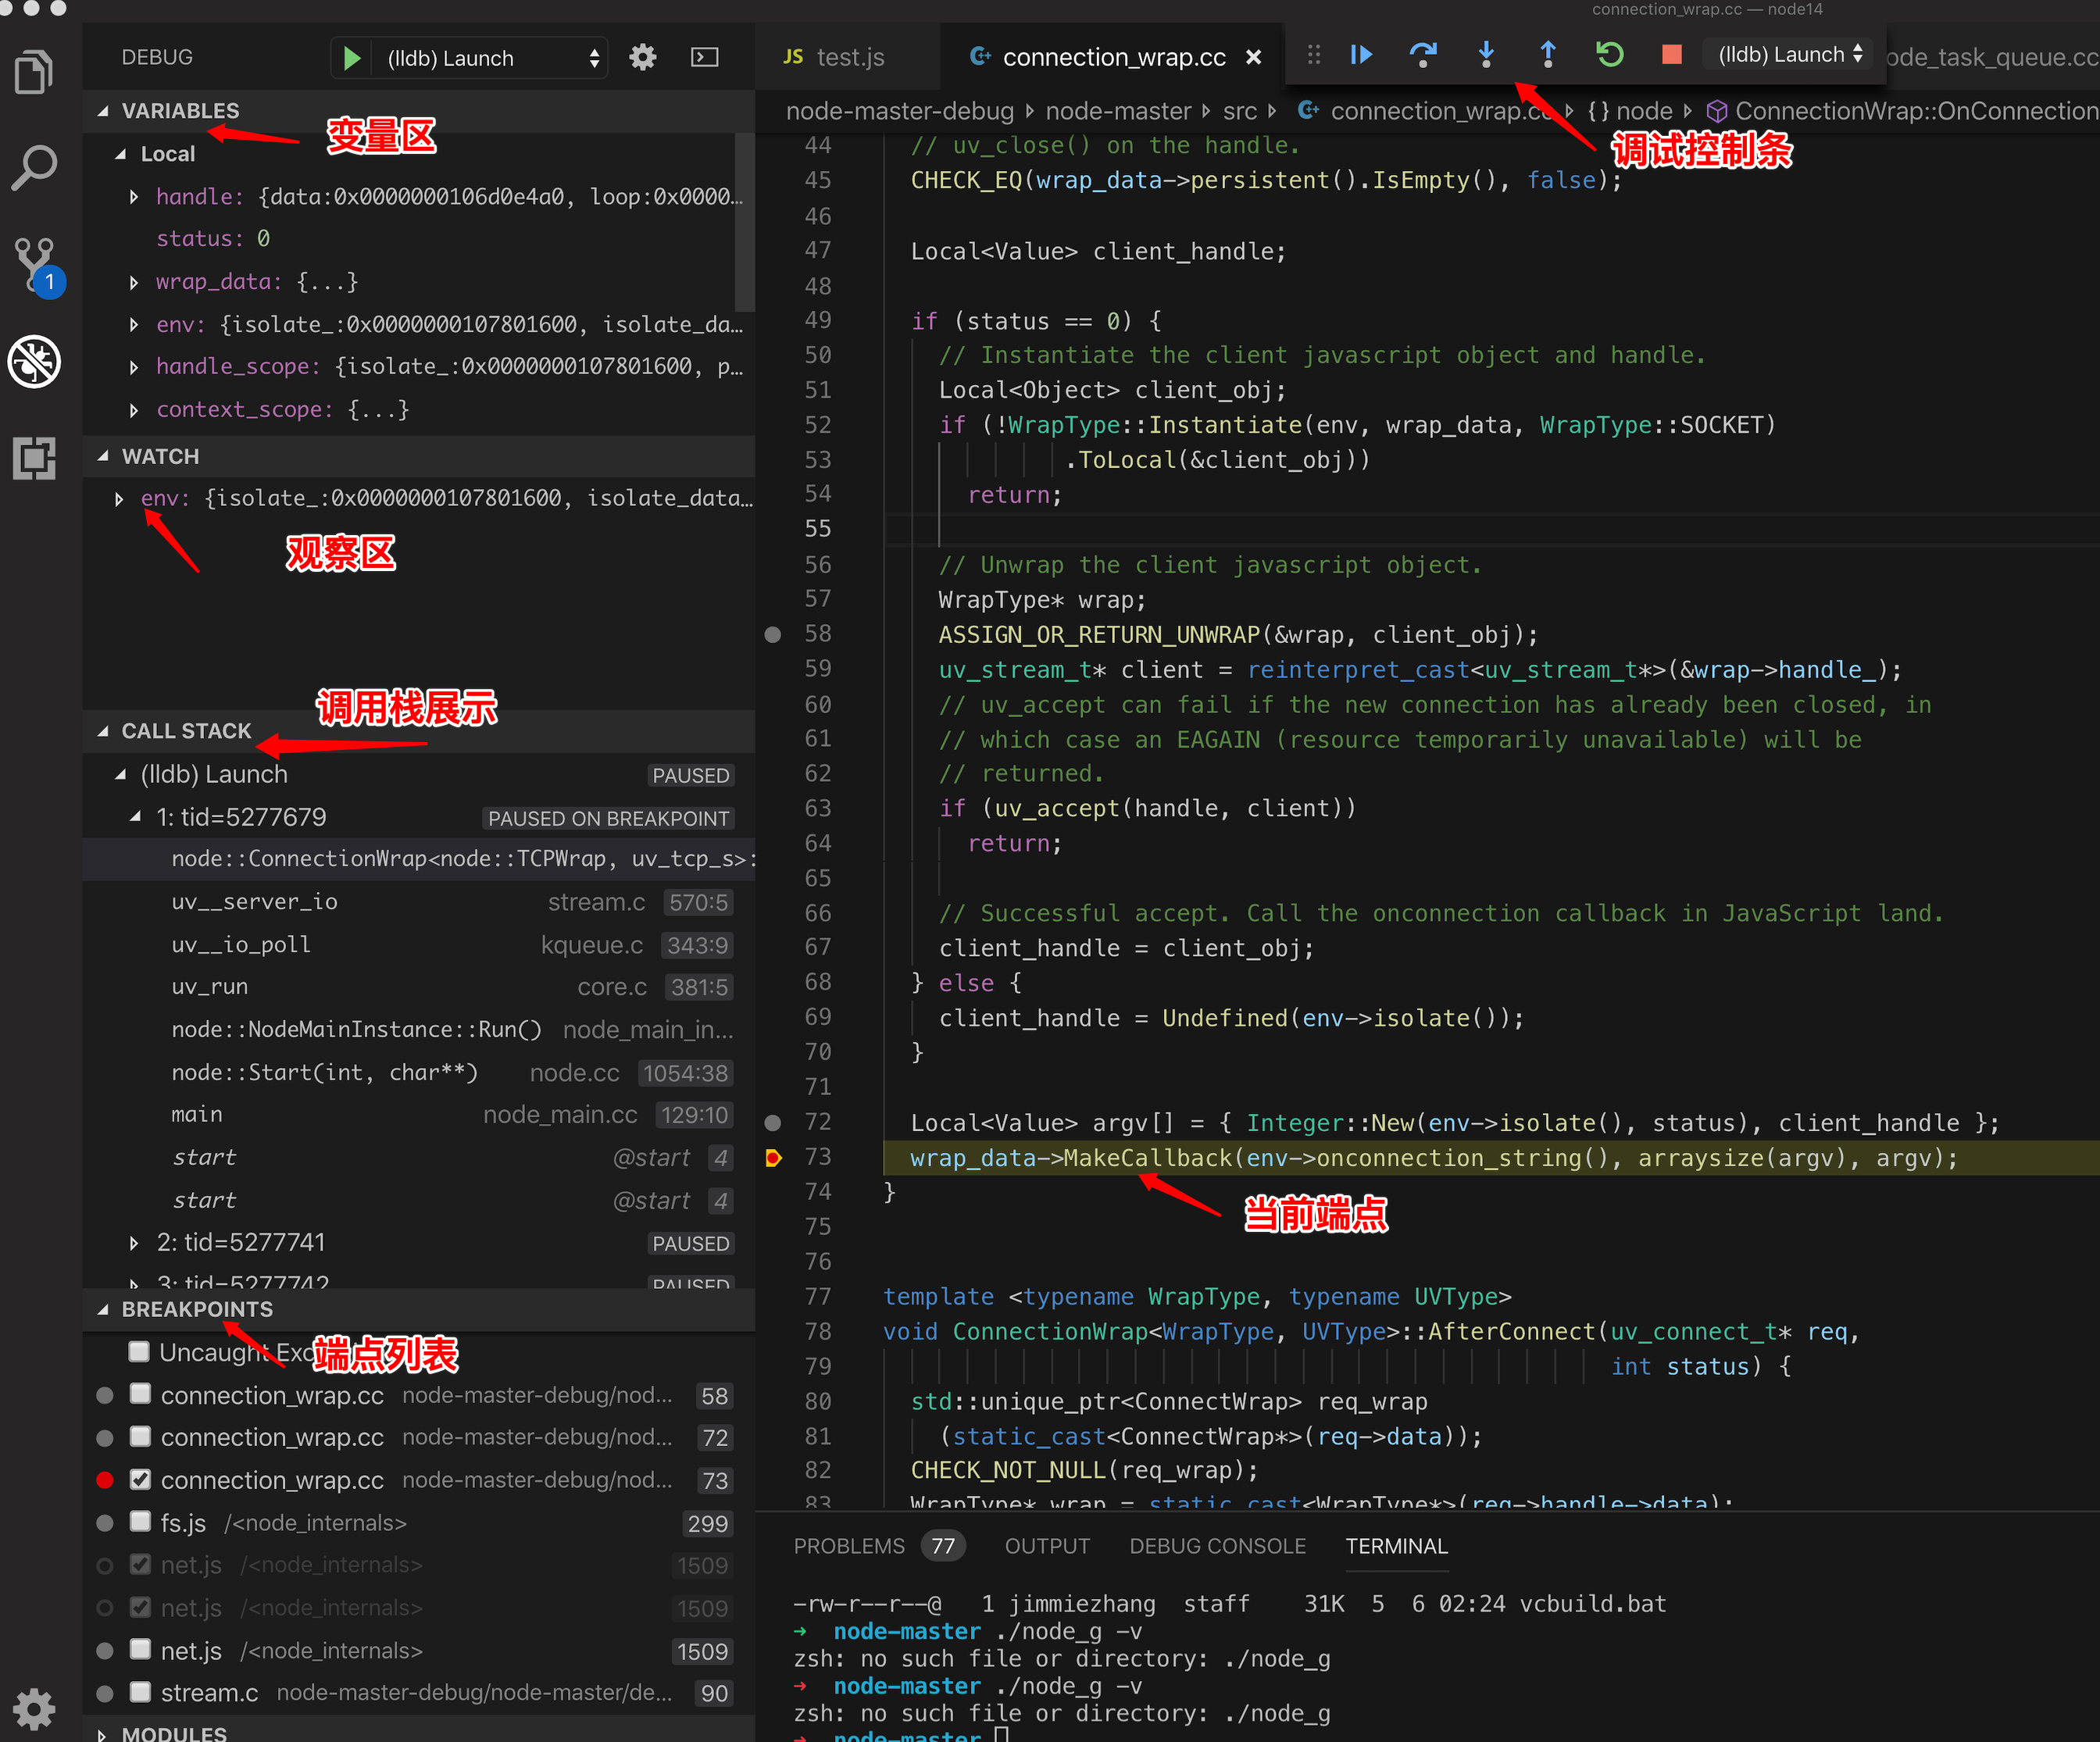2100x1742 pixels.
Task: Disable breakpoint at connection_wrap.cc line 73
Action: pos(141,1479)
